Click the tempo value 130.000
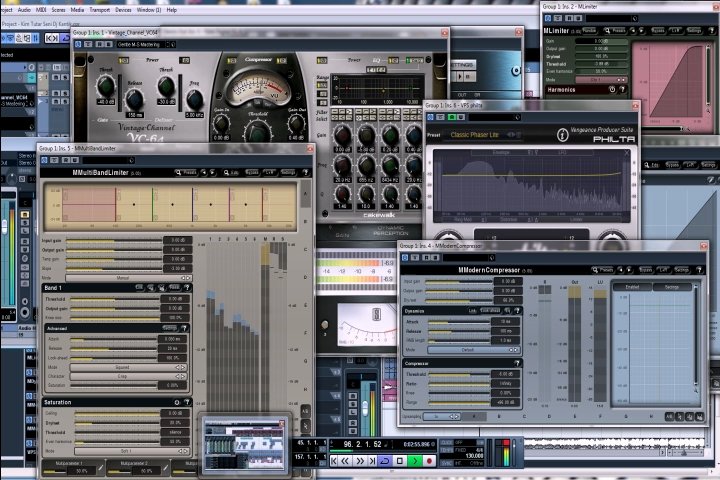This screenshot has width=720, height=480. (x=474, y=456)
